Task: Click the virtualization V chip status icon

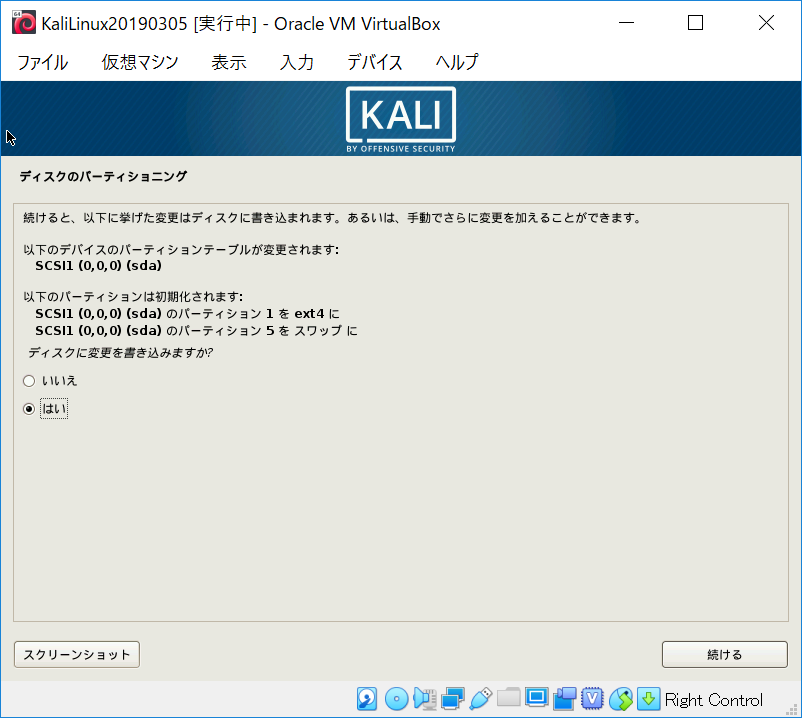Action: tap(592, 699)
